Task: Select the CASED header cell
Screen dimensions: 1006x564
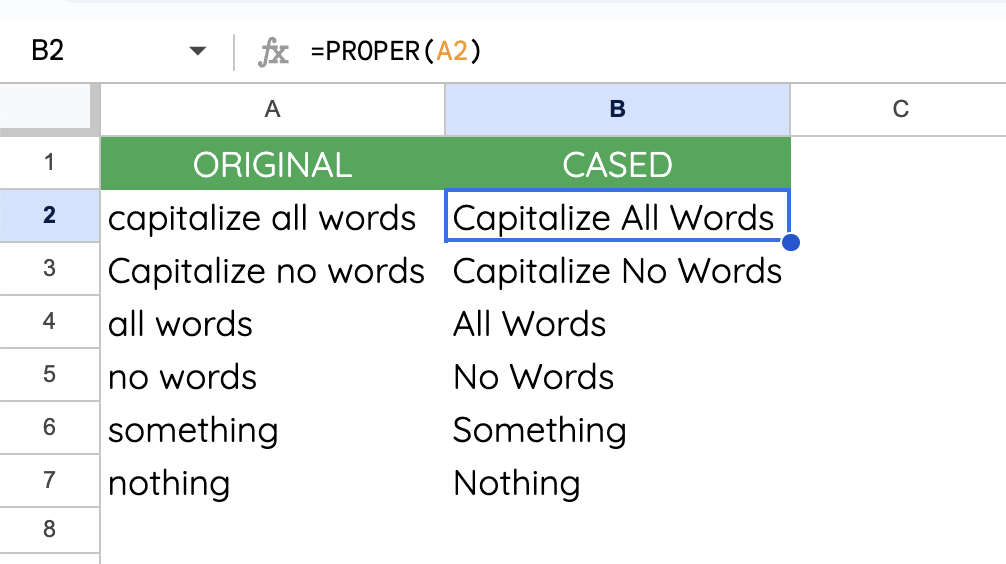Action: point(617,163)
